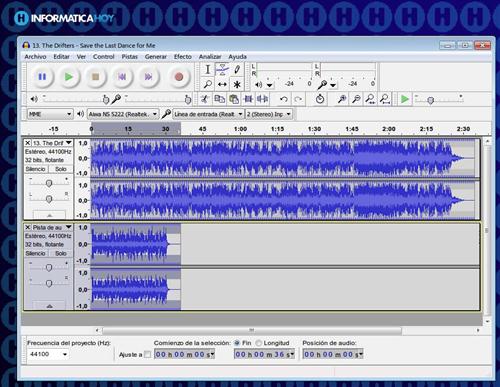Open the Ver menu
The height and width of the screenshot is (387, 500).
[81, 57]
